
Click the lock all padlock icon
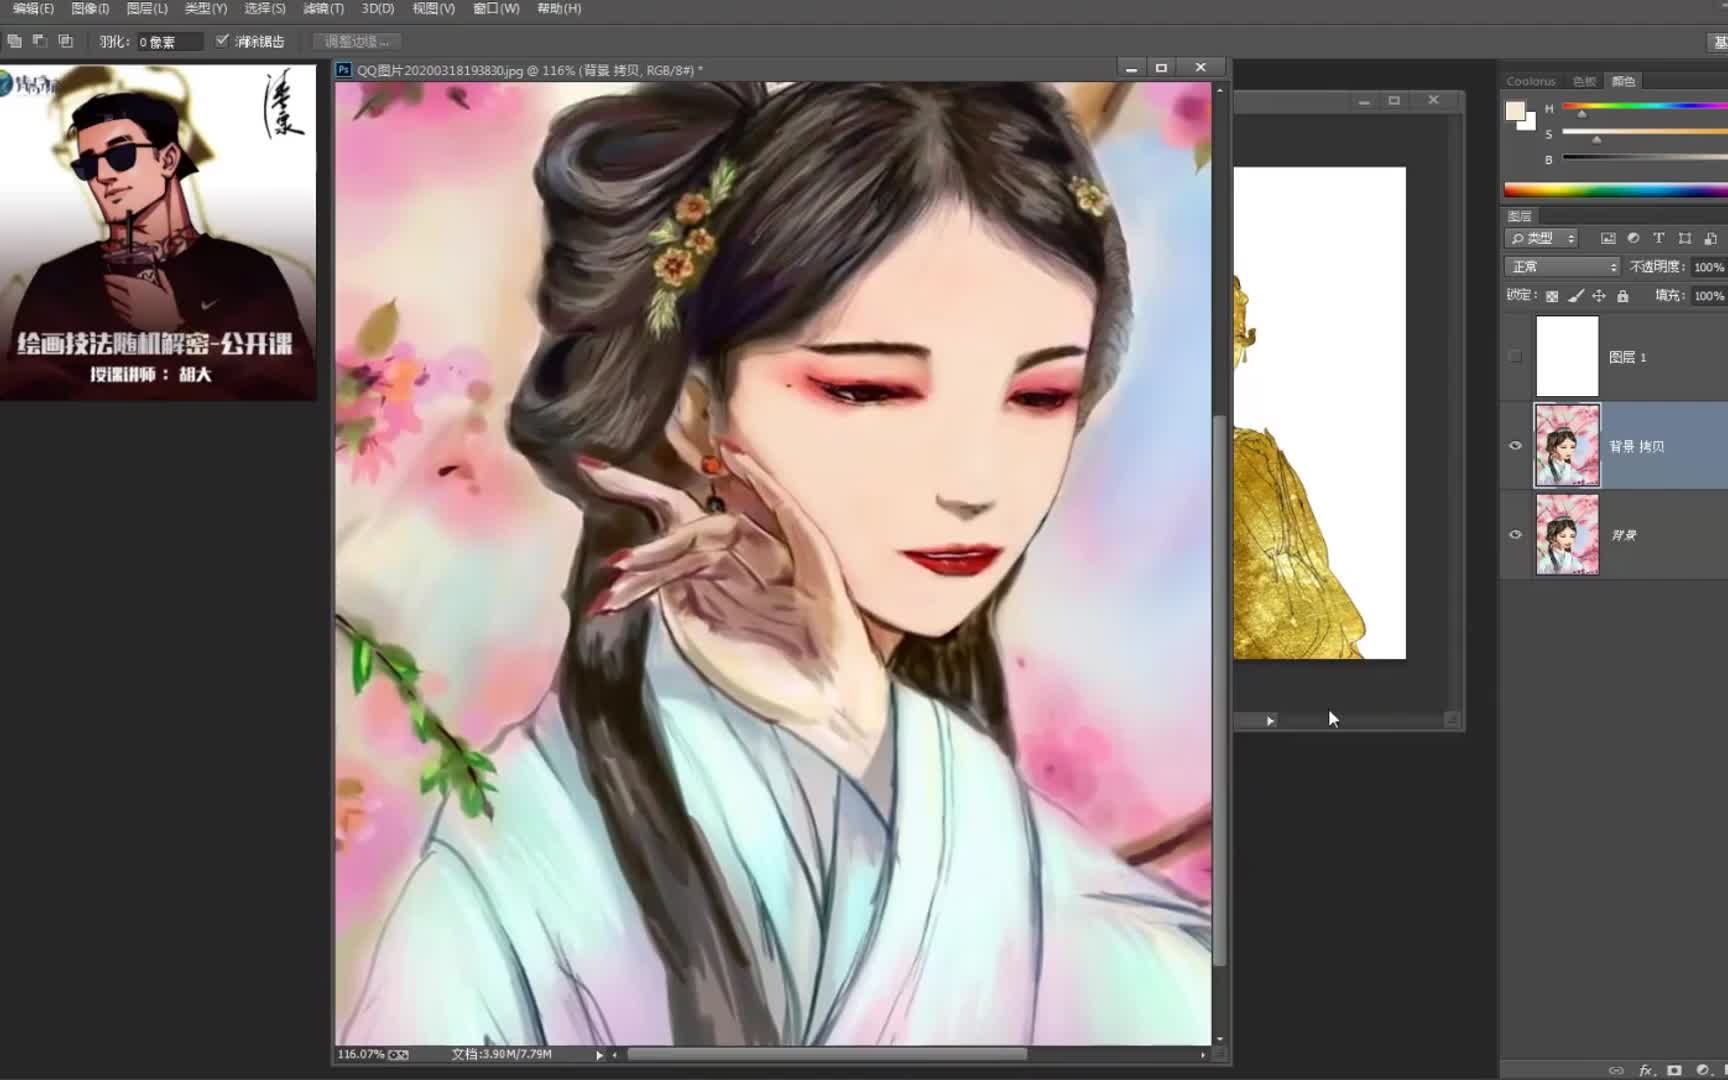(x=1623, y=297)
